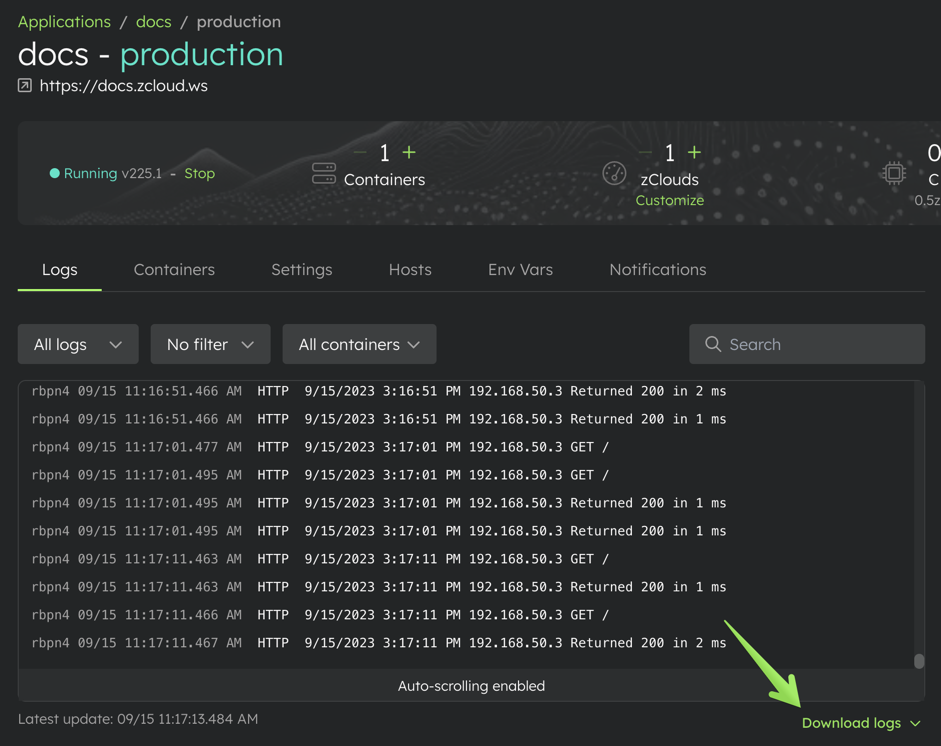This screenshot has height=746, width=941.
Task: Click Stop to halt the running application
Action: 199,173
